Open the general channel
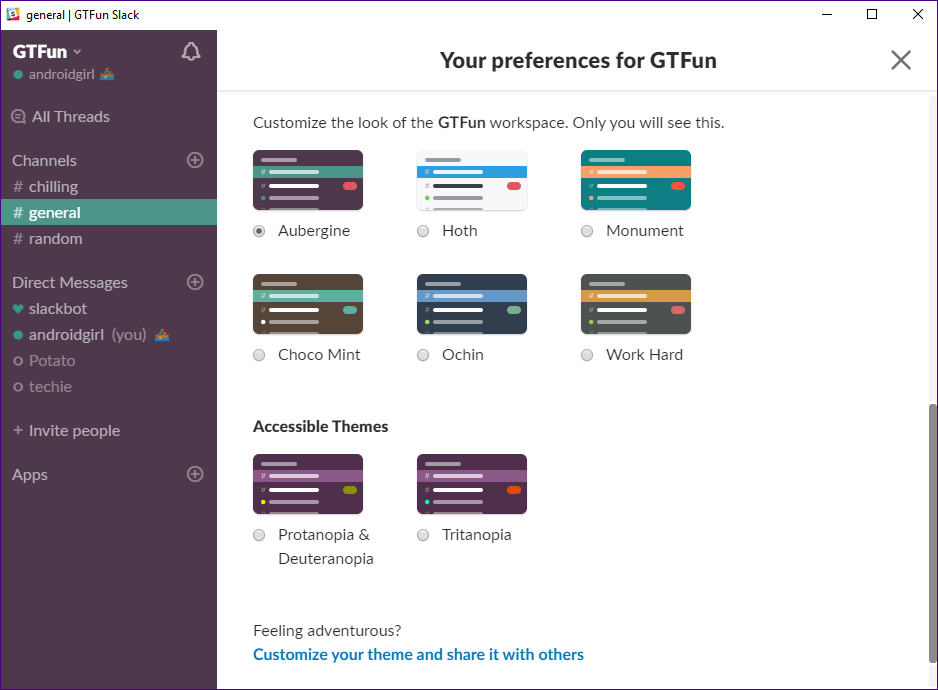Screen dimensions: 938x690 [108, 212]
